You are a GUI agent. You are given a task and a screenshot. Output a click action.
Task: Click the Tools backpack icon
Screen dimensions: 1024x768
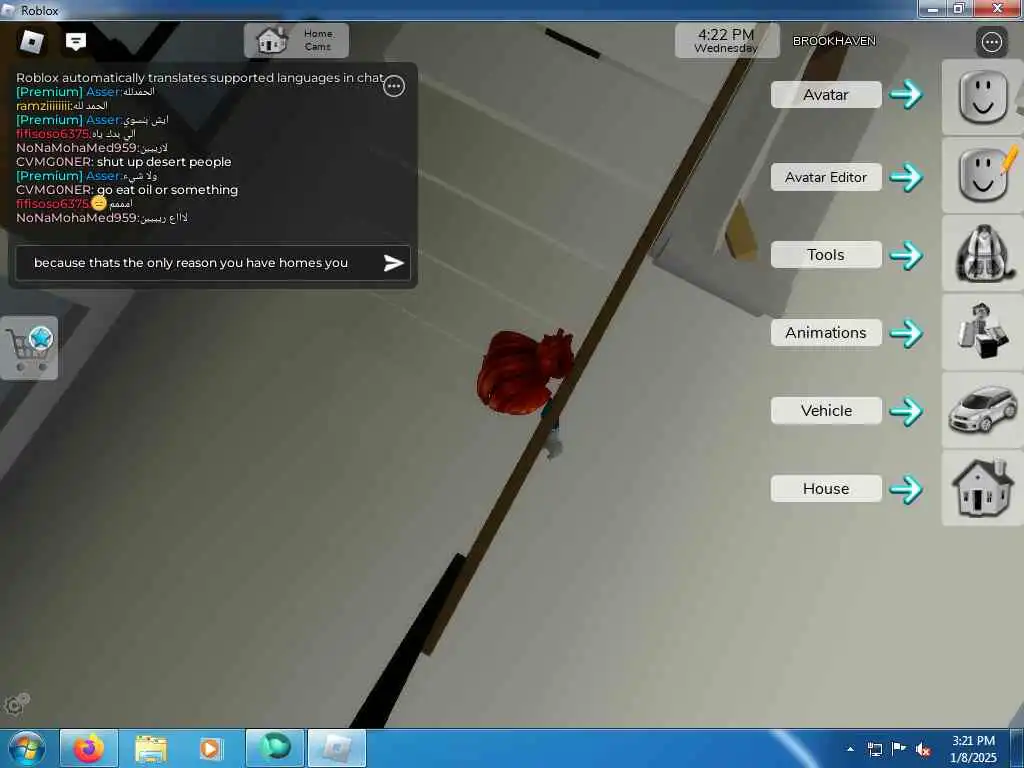coord(982,253)
